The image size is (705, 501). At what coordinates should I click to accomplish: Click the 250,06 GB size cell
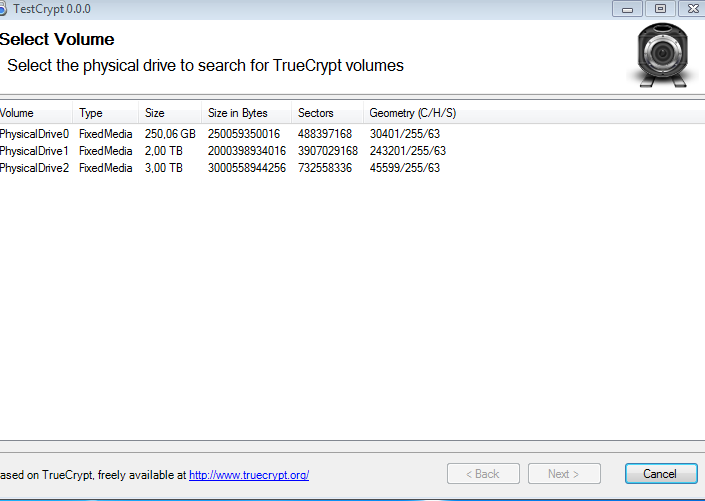pyautogui.click(x=170, y=134)
